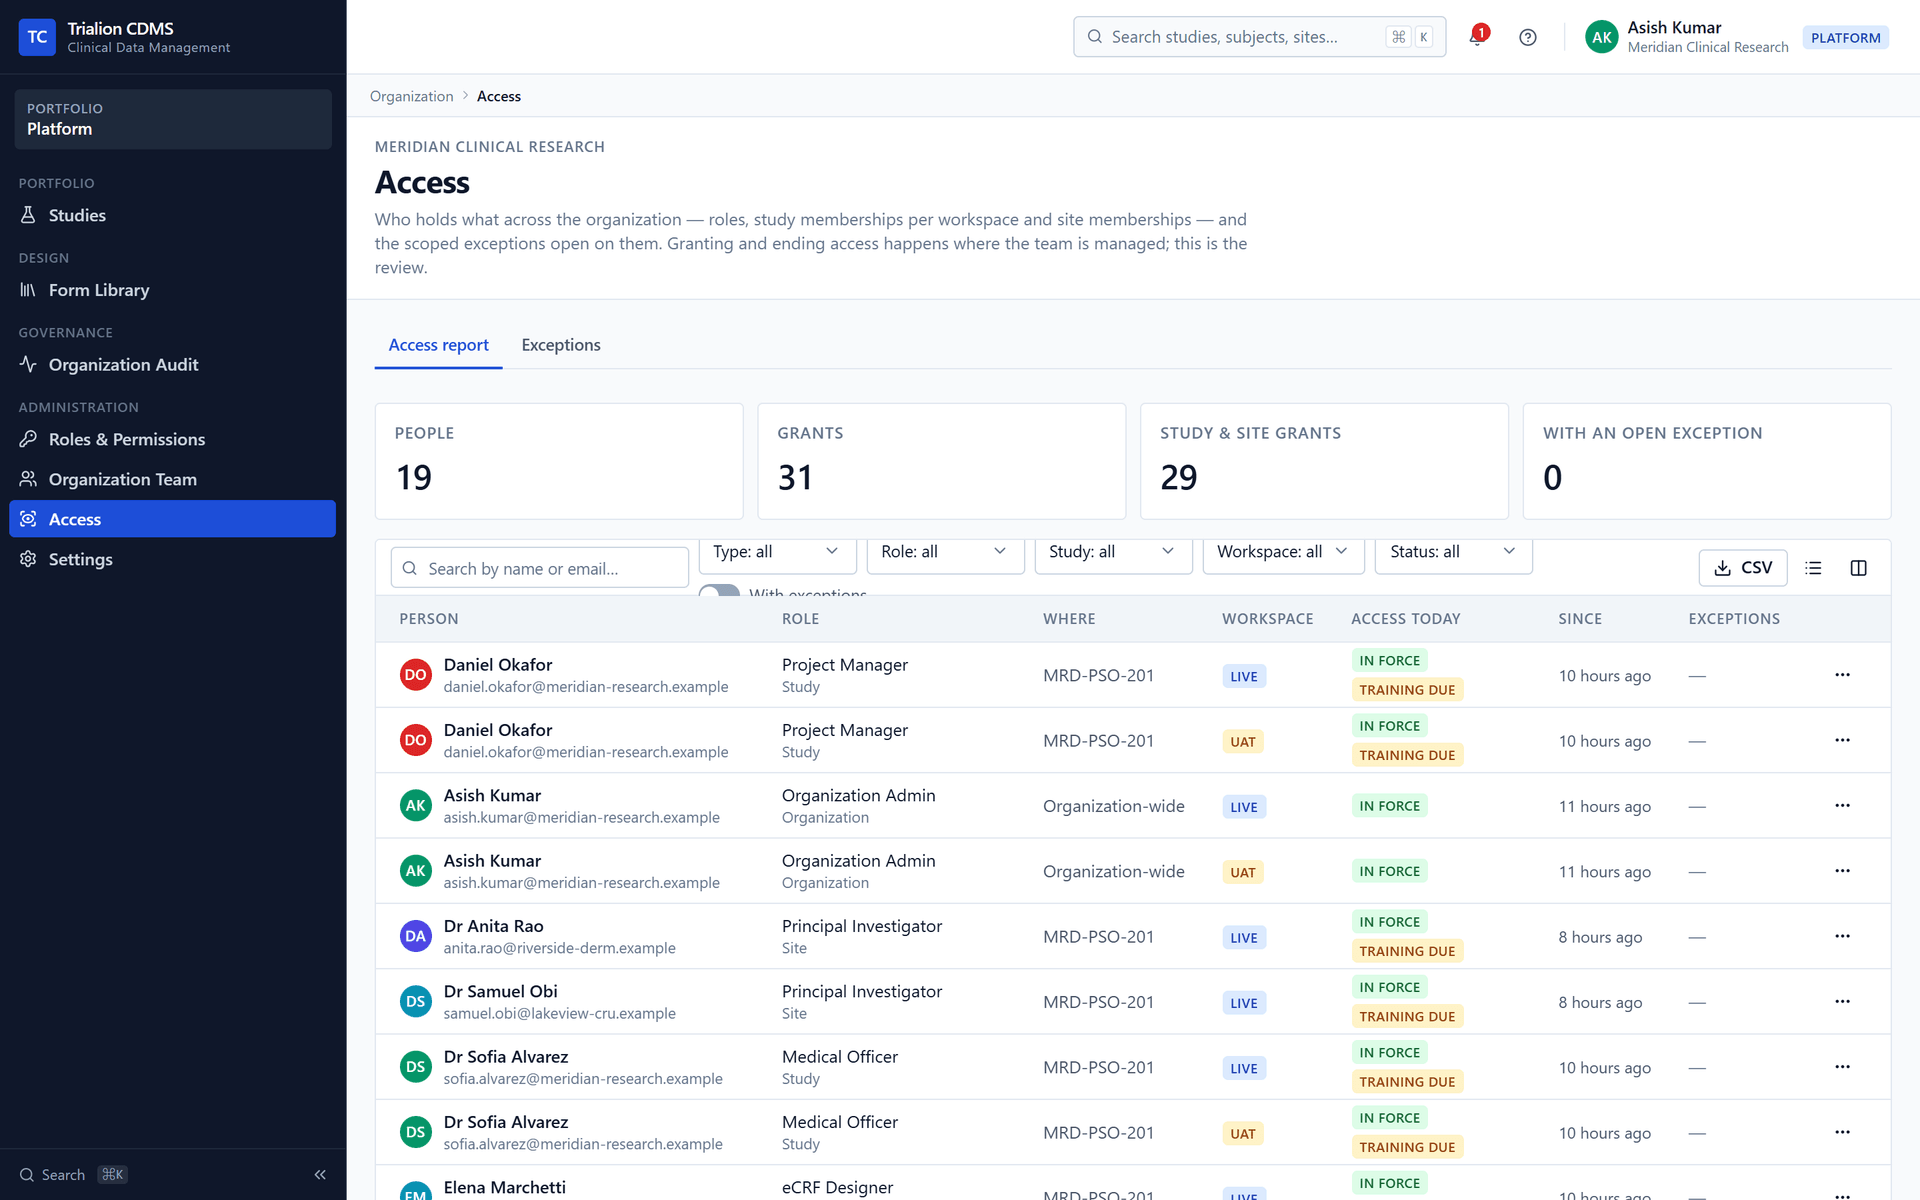Open row menu for Dr Sofia Alvarez LIVE
This screenshot has height=1200, width=1920.
(1842, 1067)
